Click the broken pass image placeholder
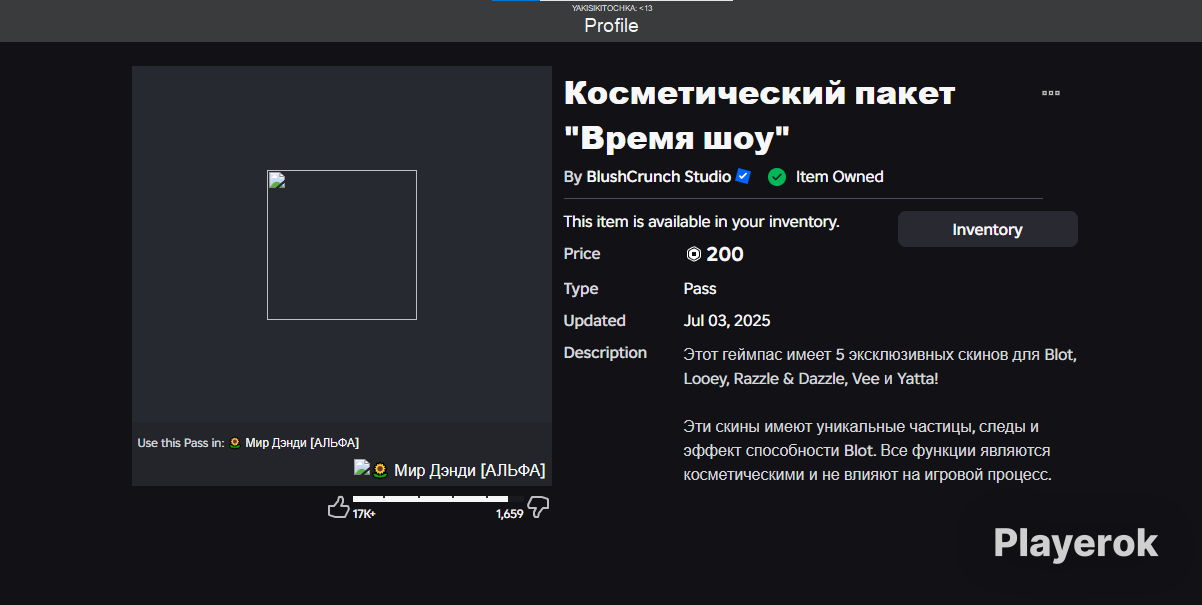 (342, 245)
